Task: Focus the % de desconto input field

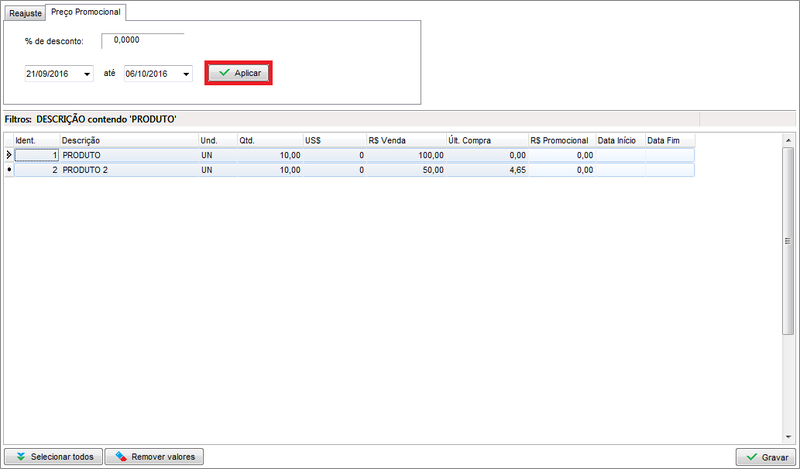Action: (142, 40)
